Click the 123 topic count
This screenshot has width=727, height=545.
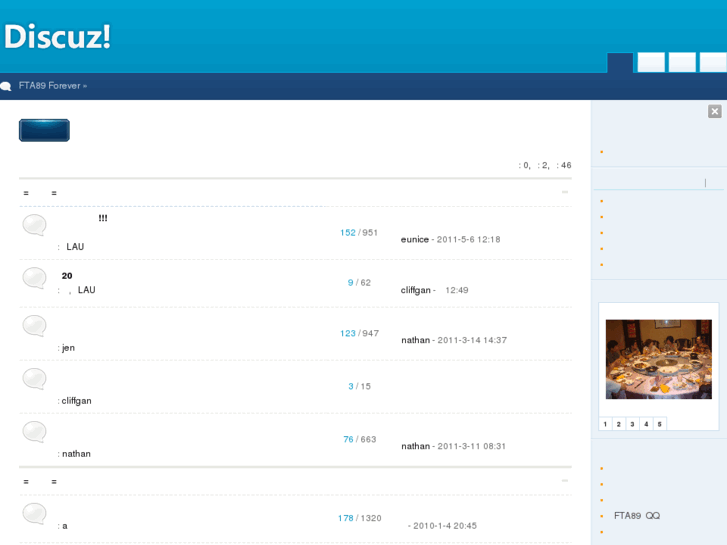(348, 333)
